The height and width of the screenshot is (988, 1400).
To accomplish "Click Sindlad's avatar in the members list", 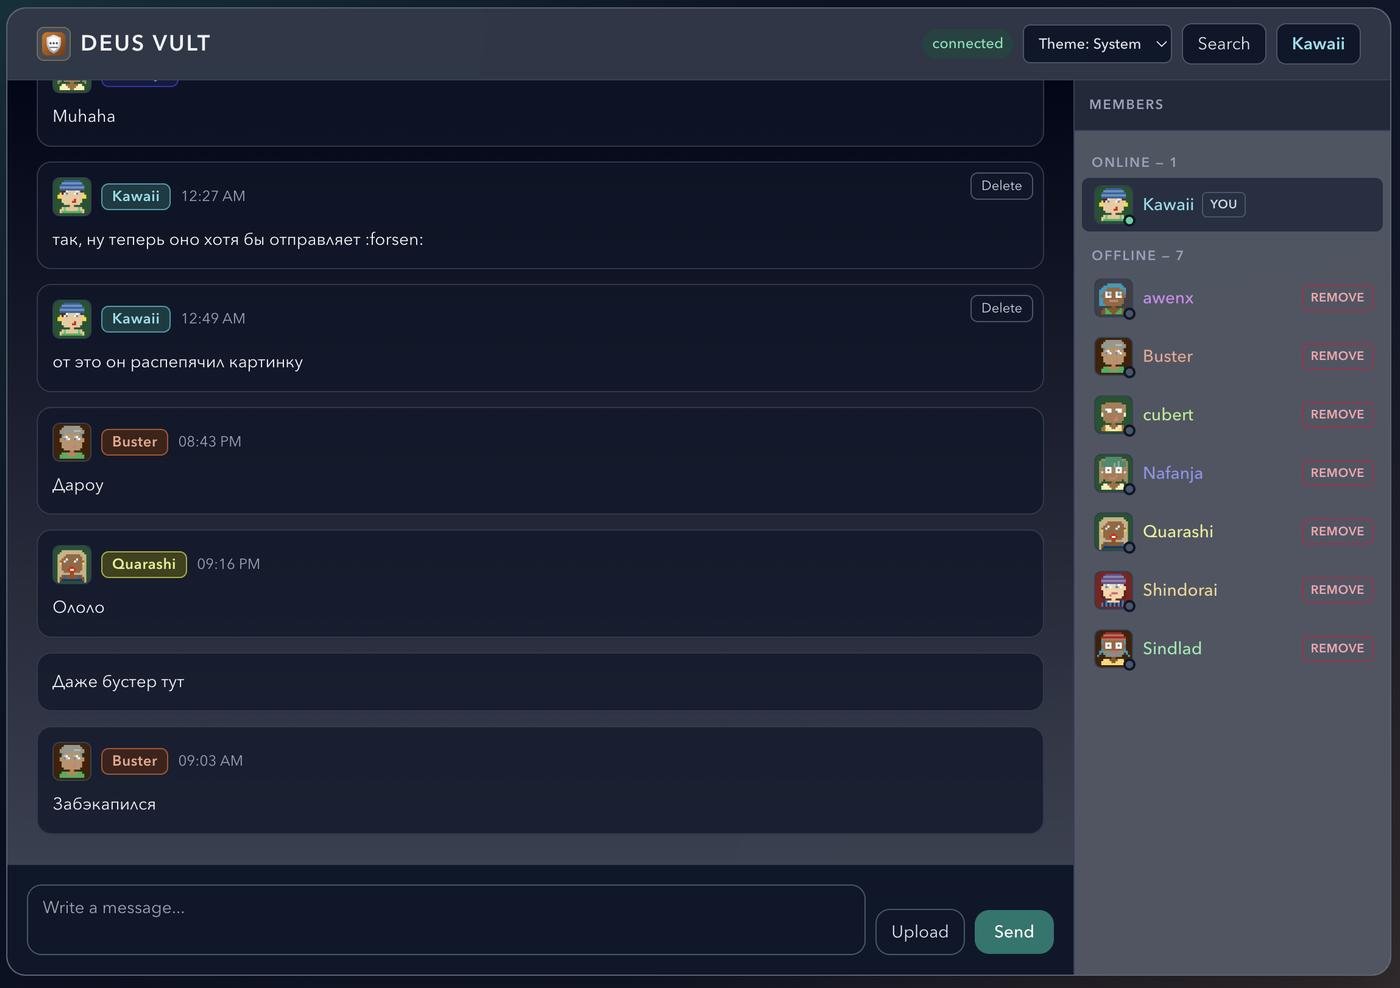I will (1113, 649).
